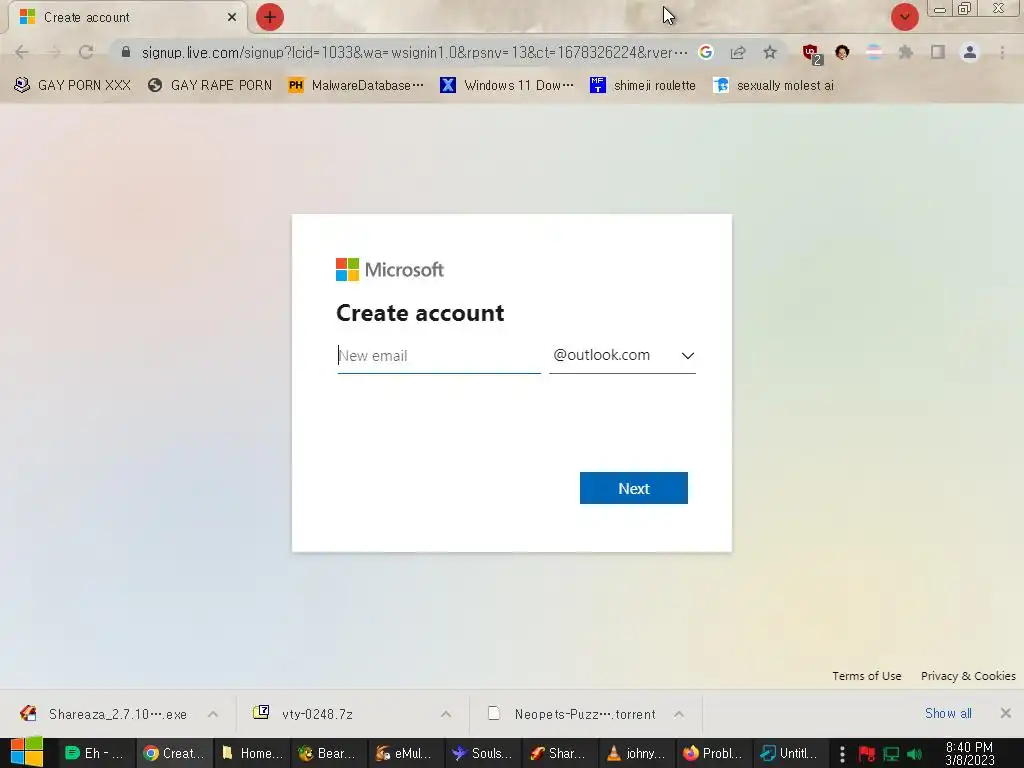Image resolution: width=1024 pixels, height=768 pixels.
Task: Switch to the Firefox Probl… taskbar item
Action: point(714,753)
